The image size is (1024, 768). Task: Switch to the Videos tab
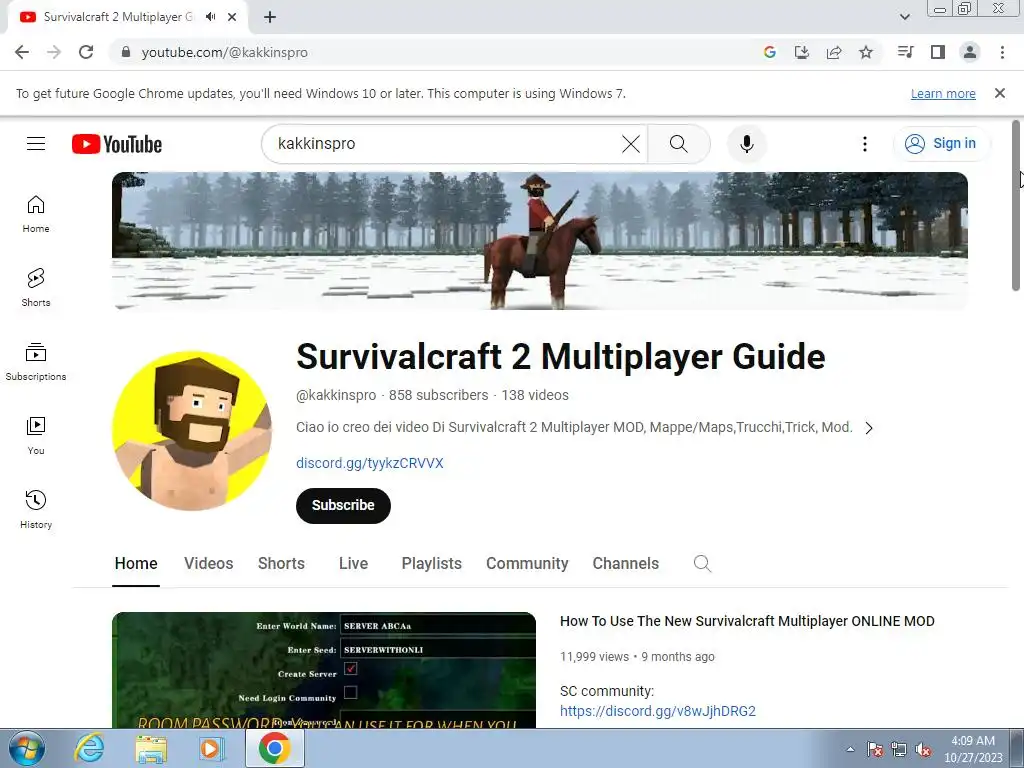(x=208, y=564)
